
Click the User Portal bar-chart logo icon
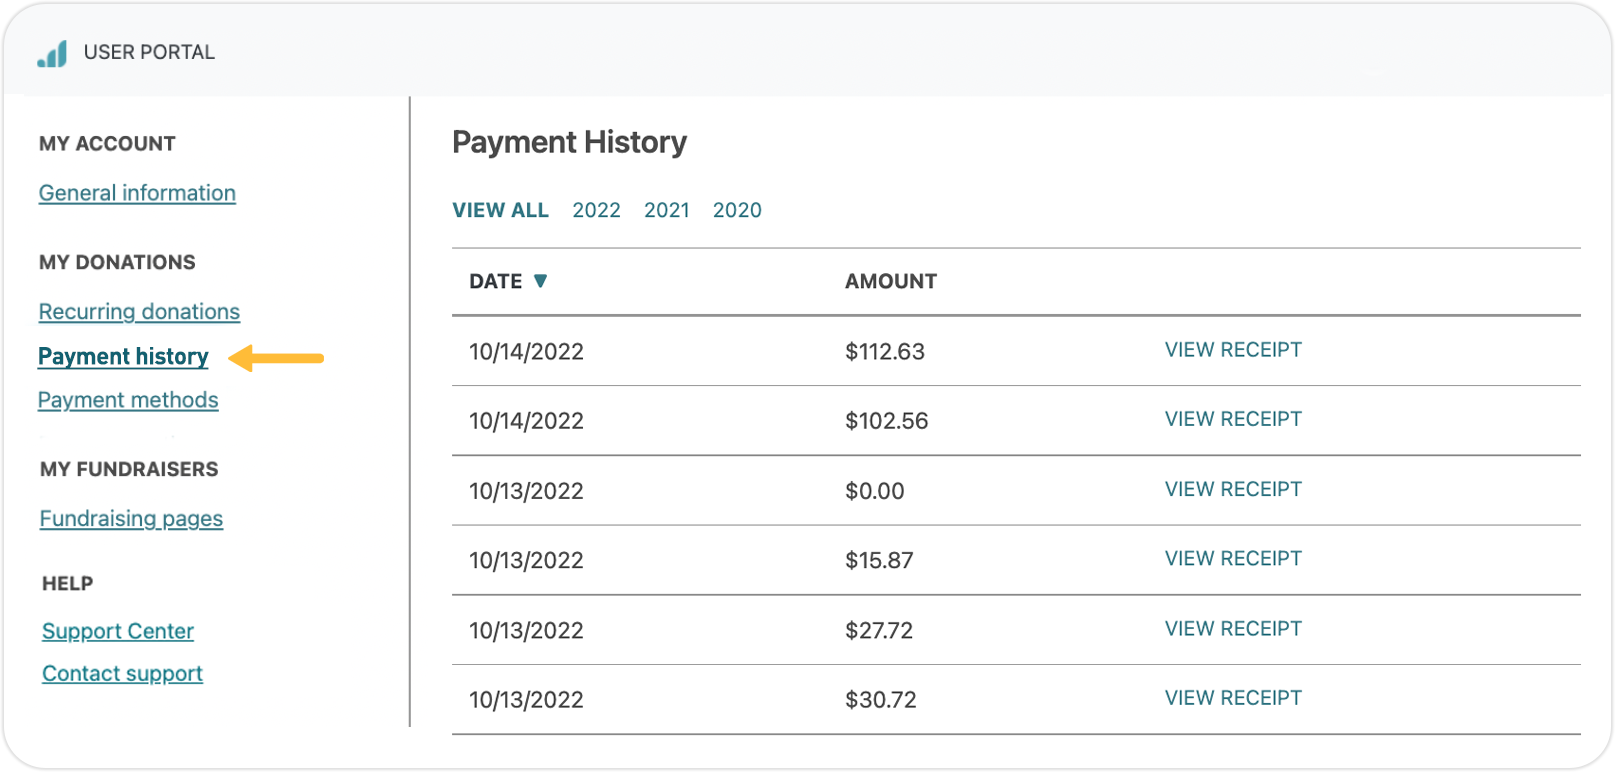tap(52, 54)
